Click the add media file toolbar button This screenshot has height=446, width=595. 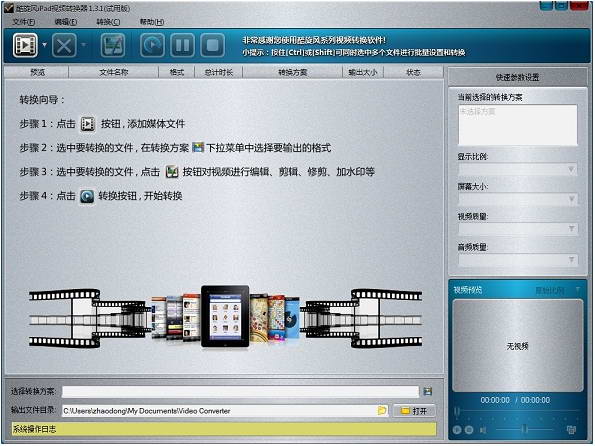tap(25, 46)
